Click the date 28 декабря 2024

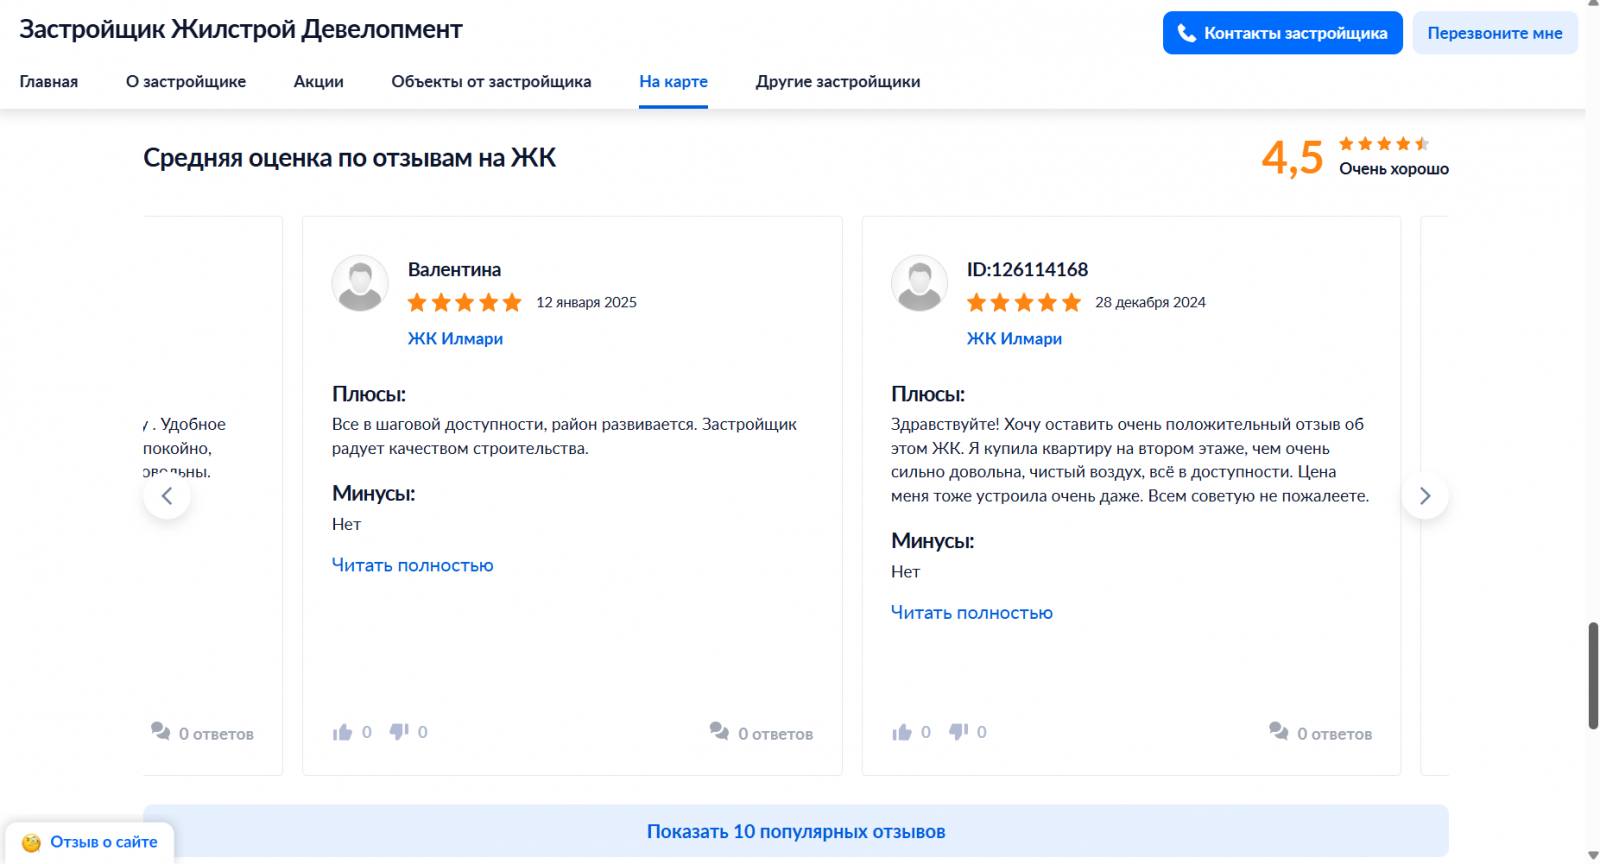click(x=1151, y=302)
